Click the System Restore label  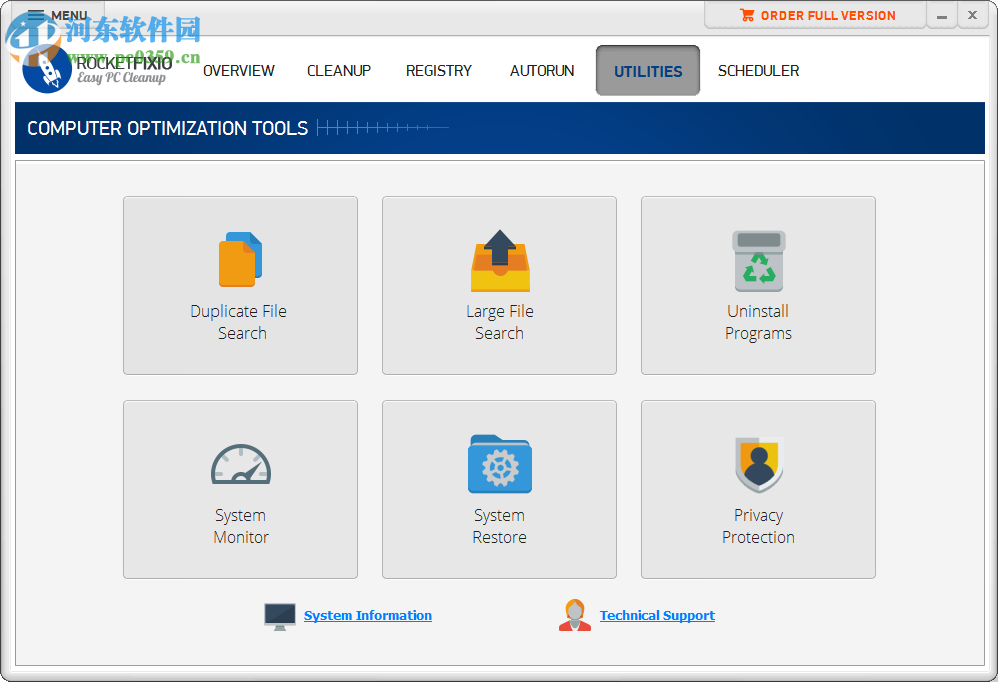tap(500, 526)
